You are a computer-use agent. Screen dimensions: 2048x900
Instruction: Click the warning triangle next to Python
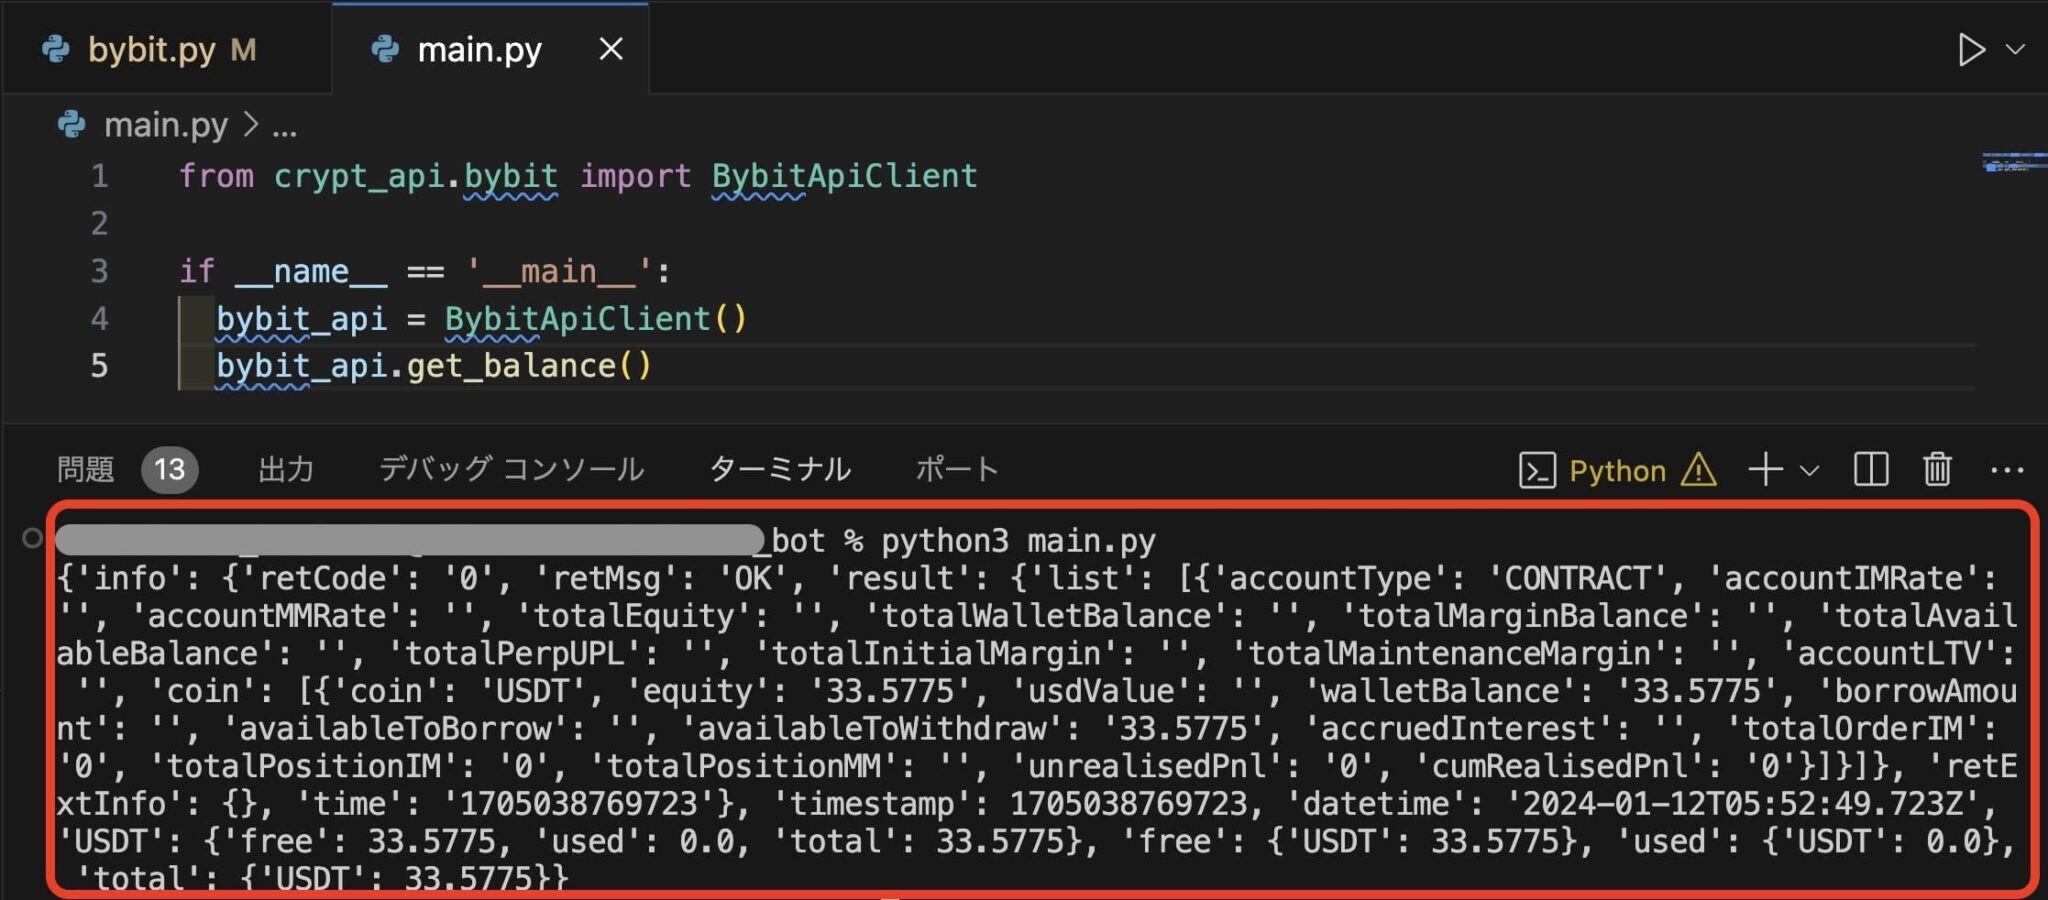coord(1700,472)
